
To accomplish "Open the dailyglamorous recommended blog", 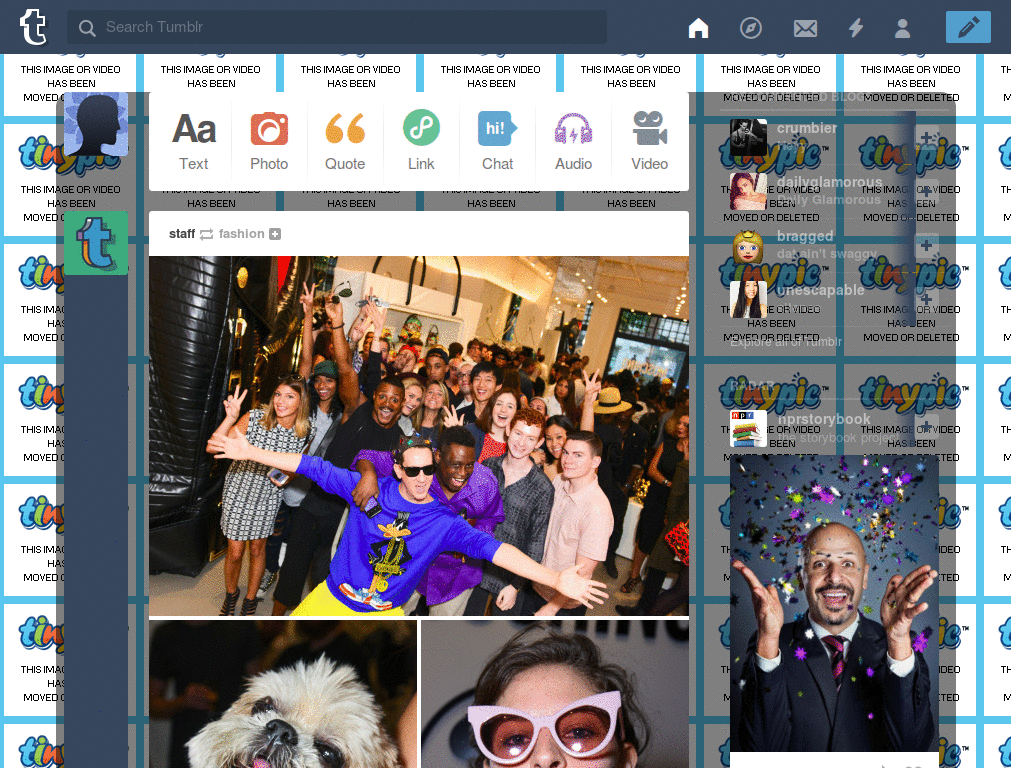I will coord(829,182).
